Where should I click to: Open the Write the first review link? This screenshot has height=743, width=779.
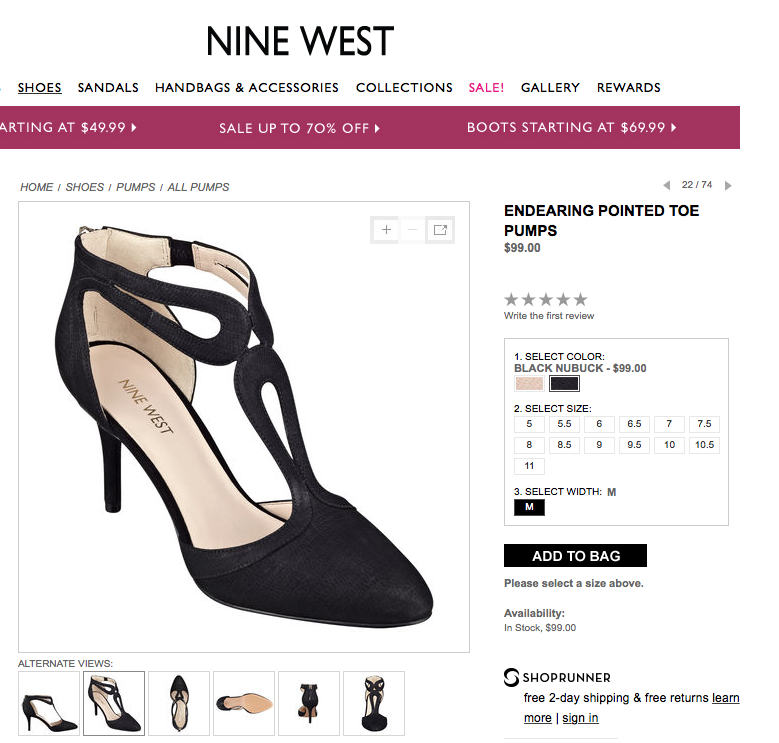(x=549, y=316)
